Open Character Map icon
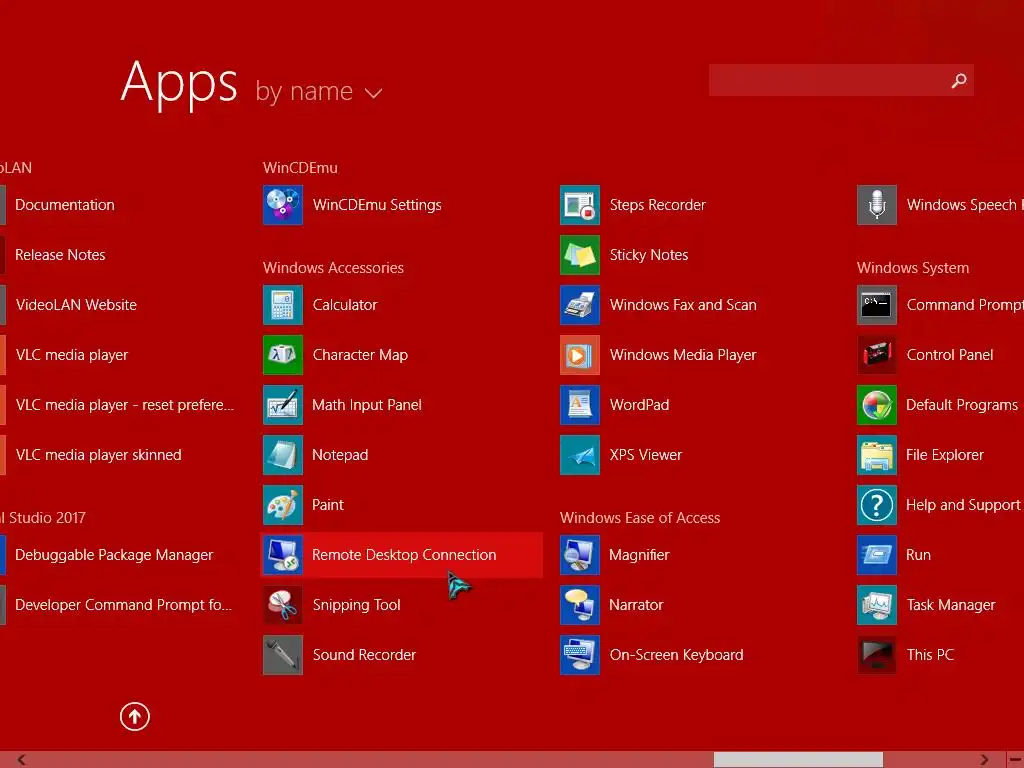The image size is (1024, 768). 283,355
